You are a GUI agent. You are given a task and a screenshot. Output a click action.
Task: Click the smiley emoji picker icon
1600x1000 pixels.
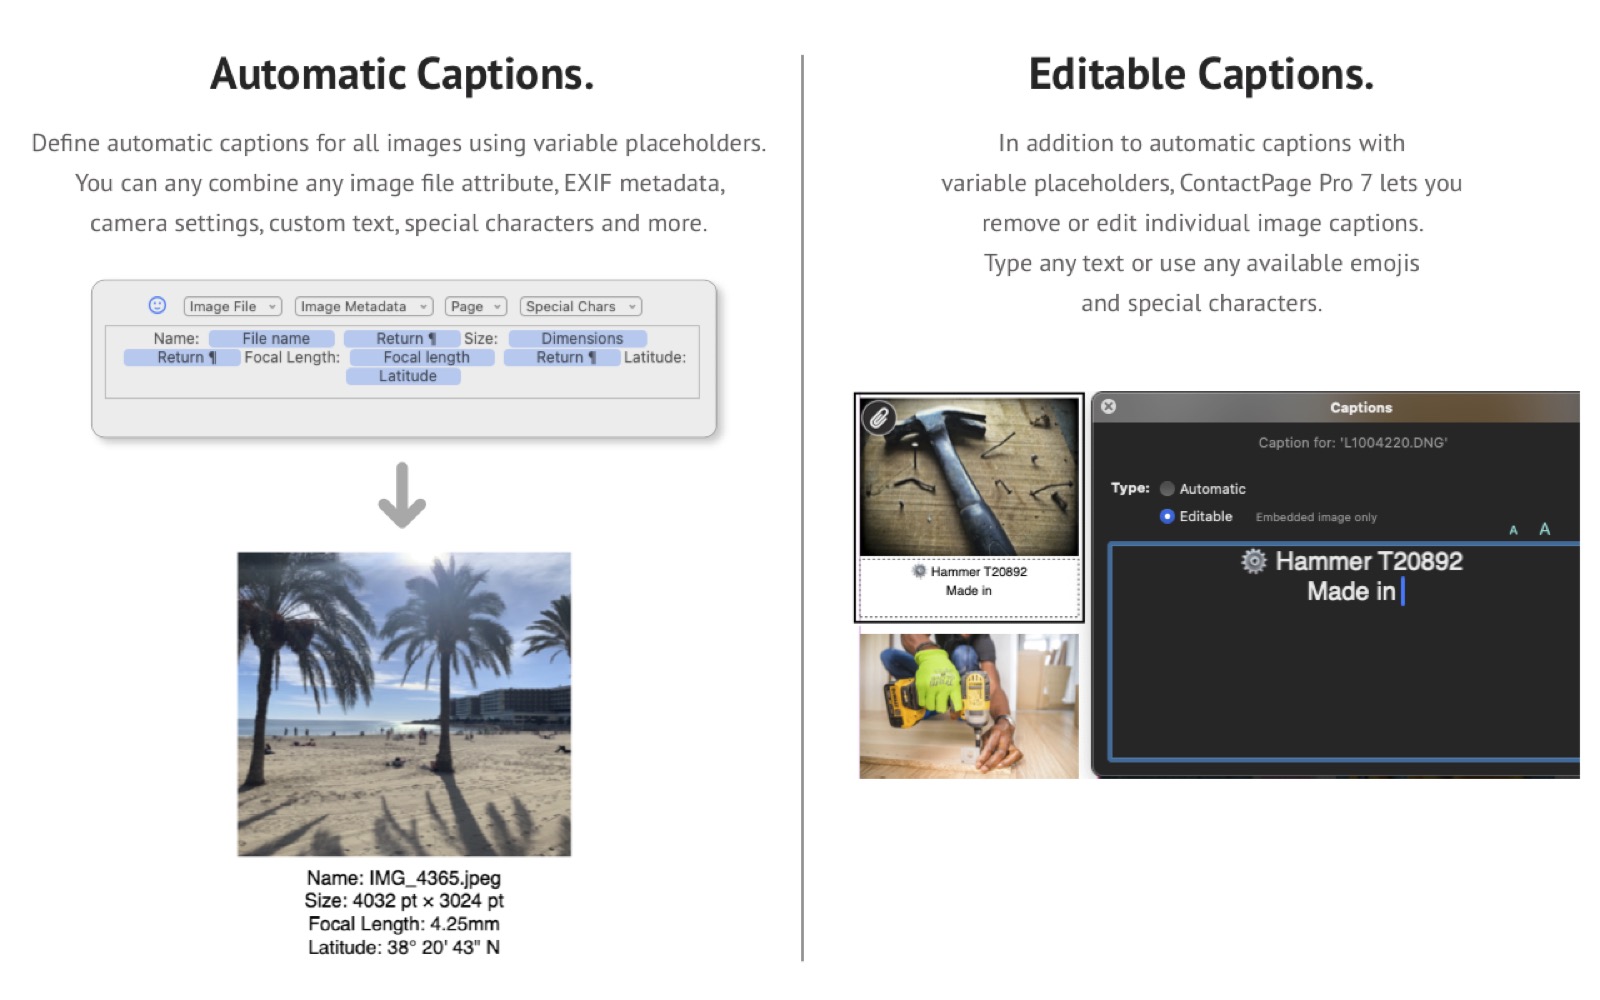click(x=157, y=305)
